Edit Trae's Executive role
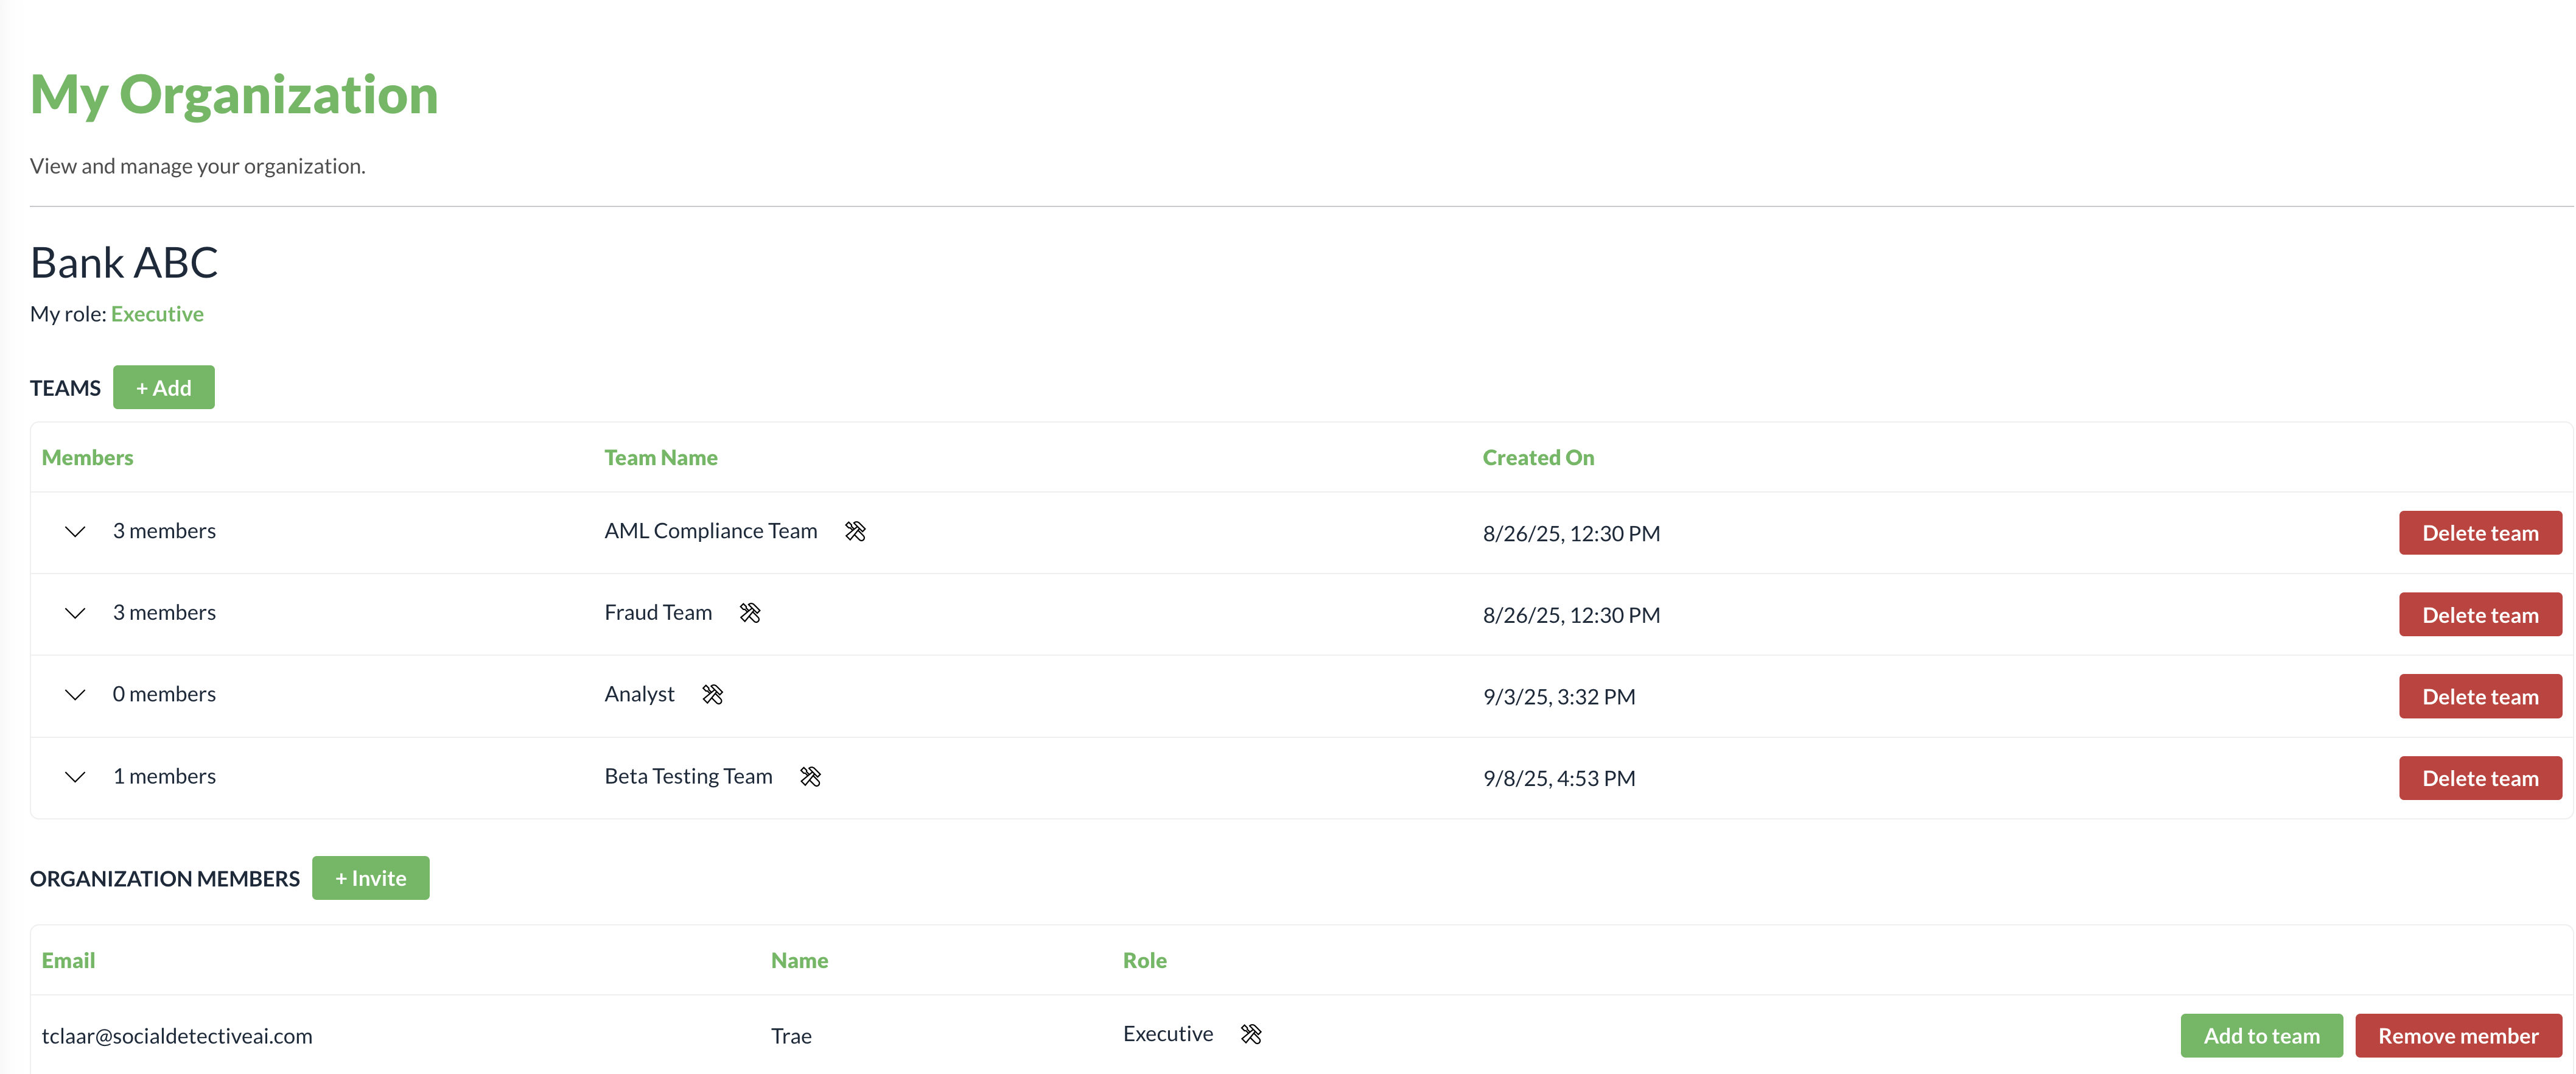Screen dimensions: 2576x1074 click(x=1251, y=1035)
